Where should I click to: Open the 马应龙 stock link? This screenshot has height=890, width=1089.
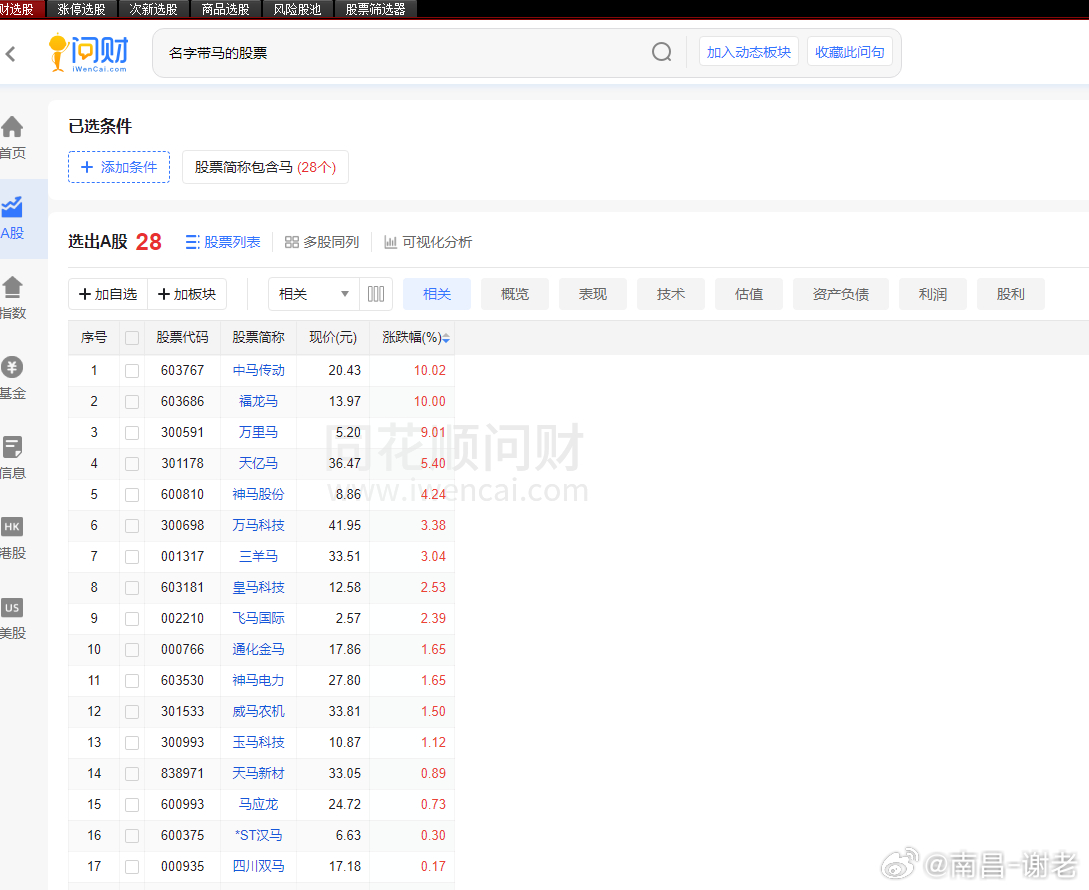coord(258,805)
